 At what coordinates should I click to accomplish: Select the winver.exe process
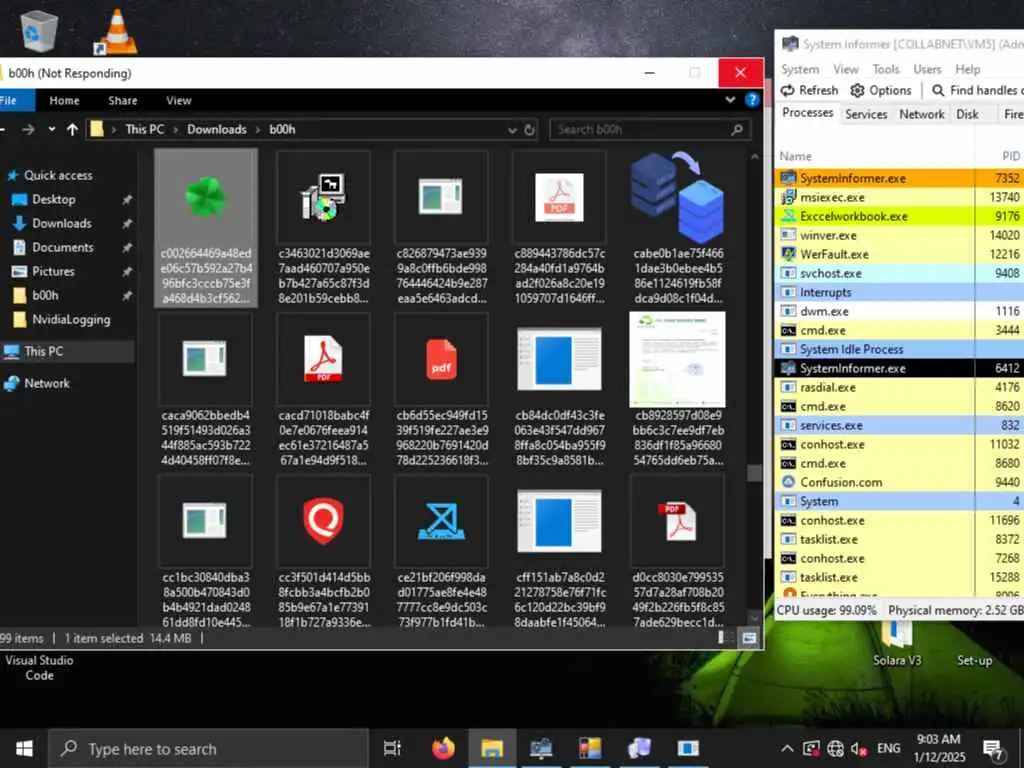900,235
